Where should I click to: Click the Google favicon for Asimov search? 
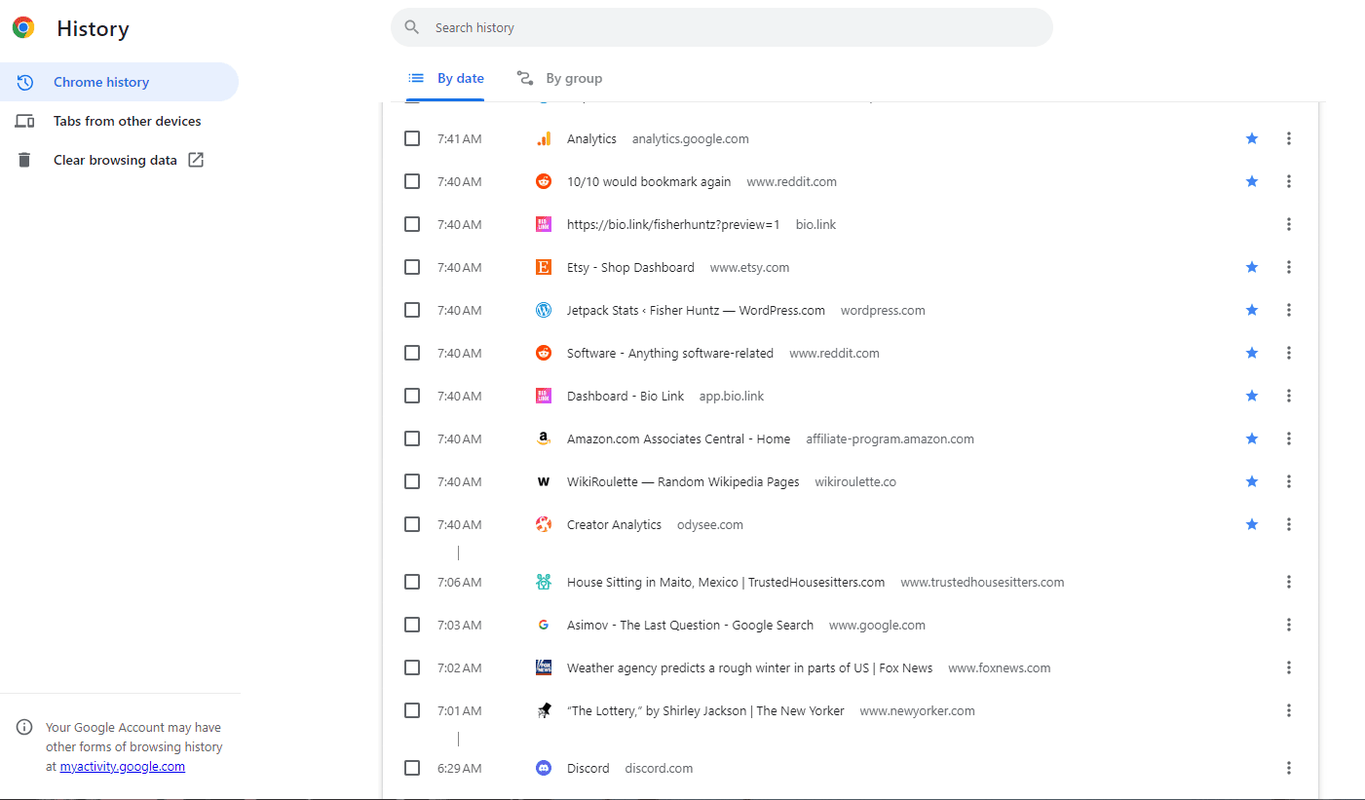[544, 625]
